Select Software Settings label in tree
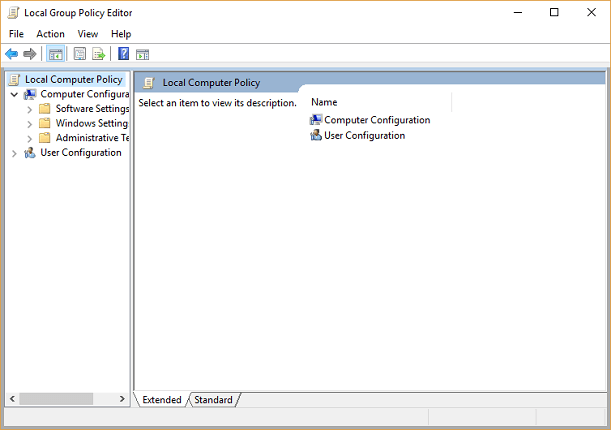Viewport: 611px width, 430px height. point(92,109)
